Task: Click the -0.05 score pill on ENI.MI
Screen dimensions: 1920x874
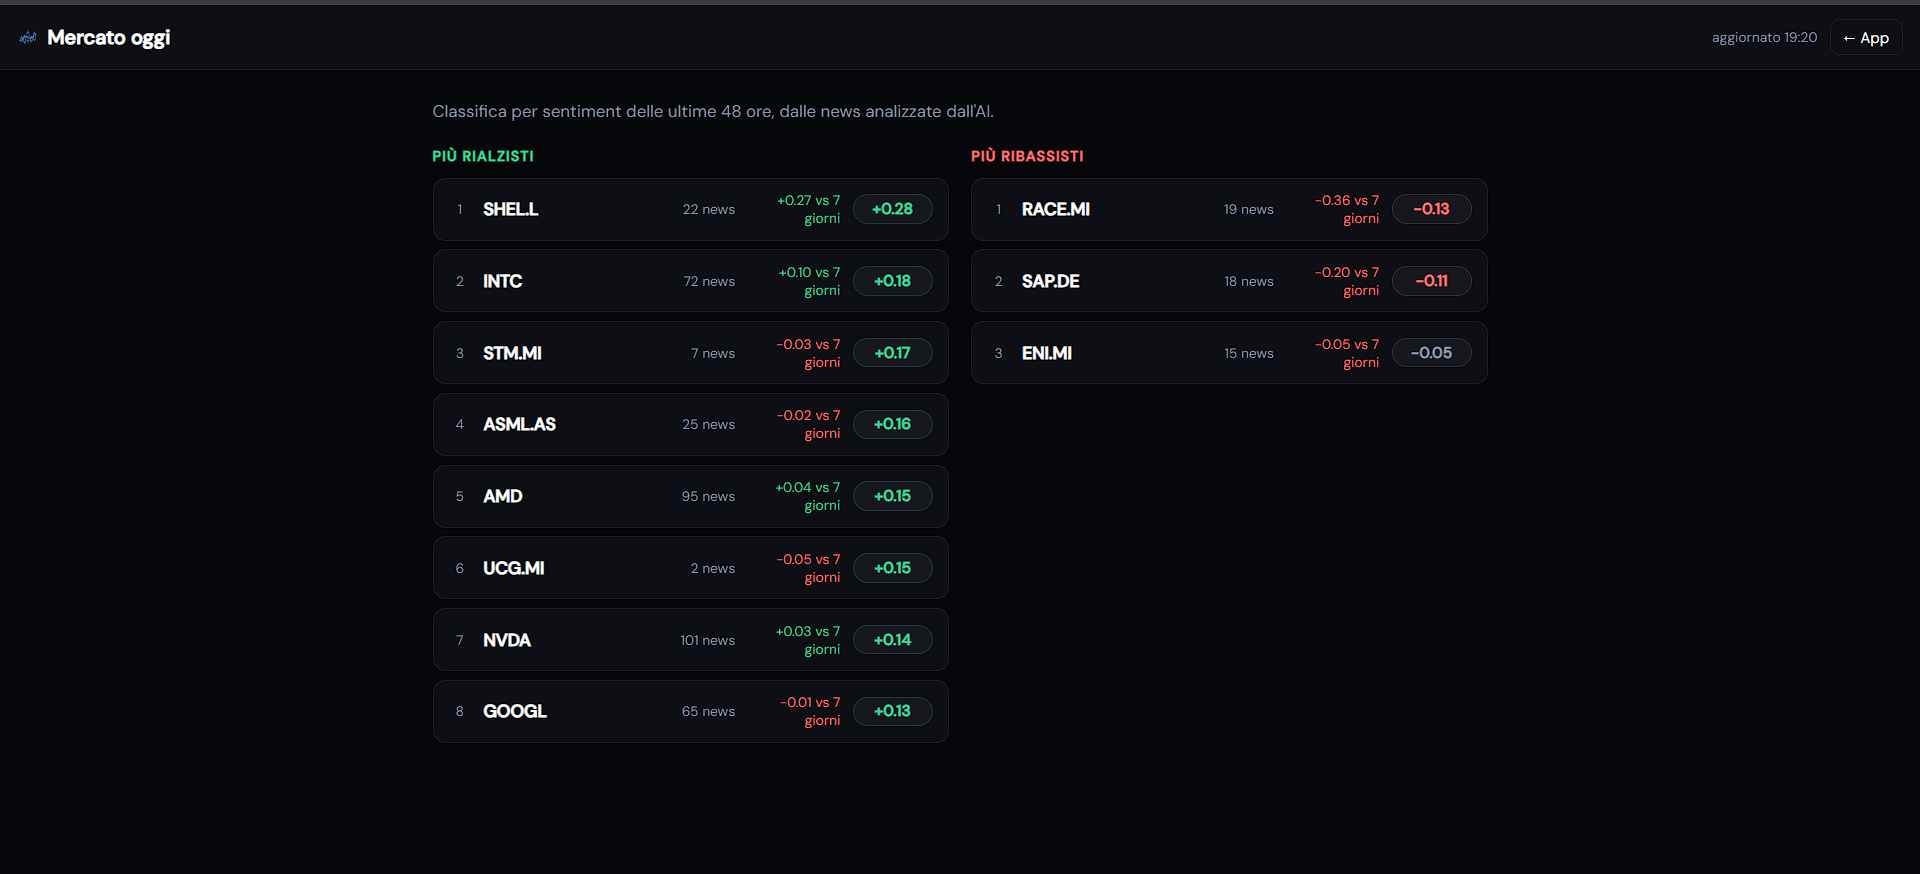Action: [x=1431, y=353]
